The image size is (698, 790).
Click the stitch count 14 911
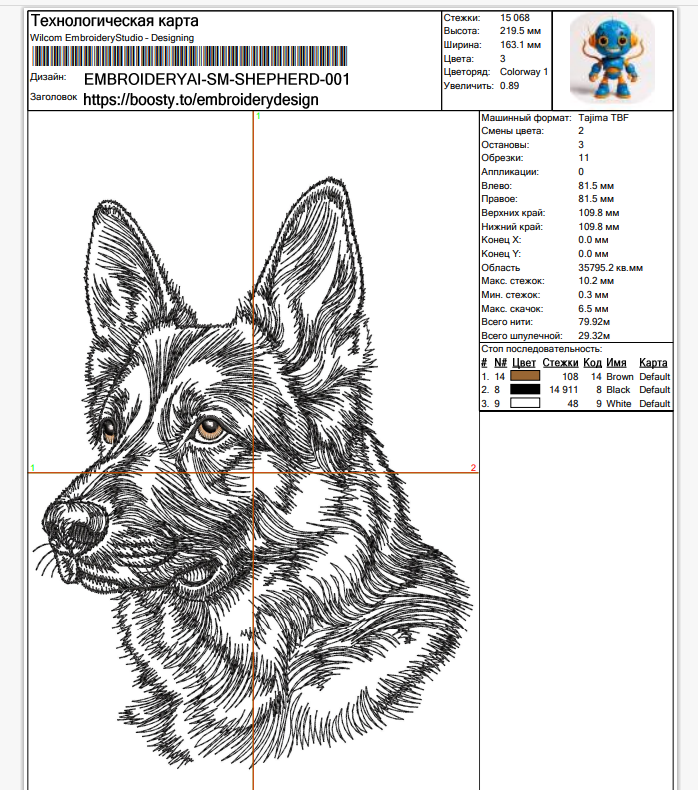563,390
